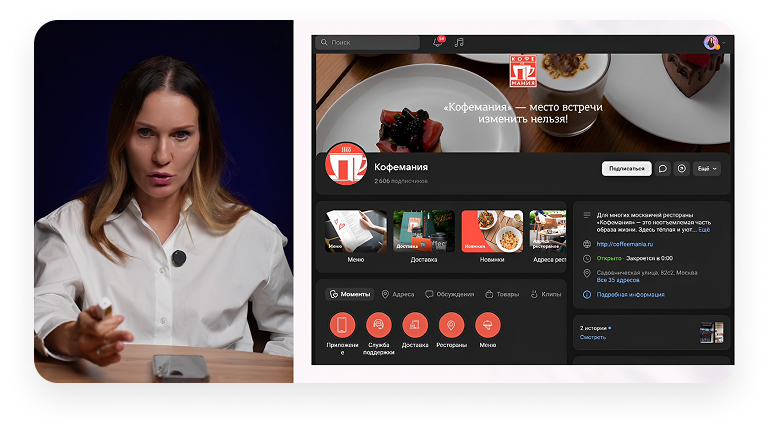Click the clock icon beside opening hours
Viewport: 770px width, 431px height.
coord(587,258)
